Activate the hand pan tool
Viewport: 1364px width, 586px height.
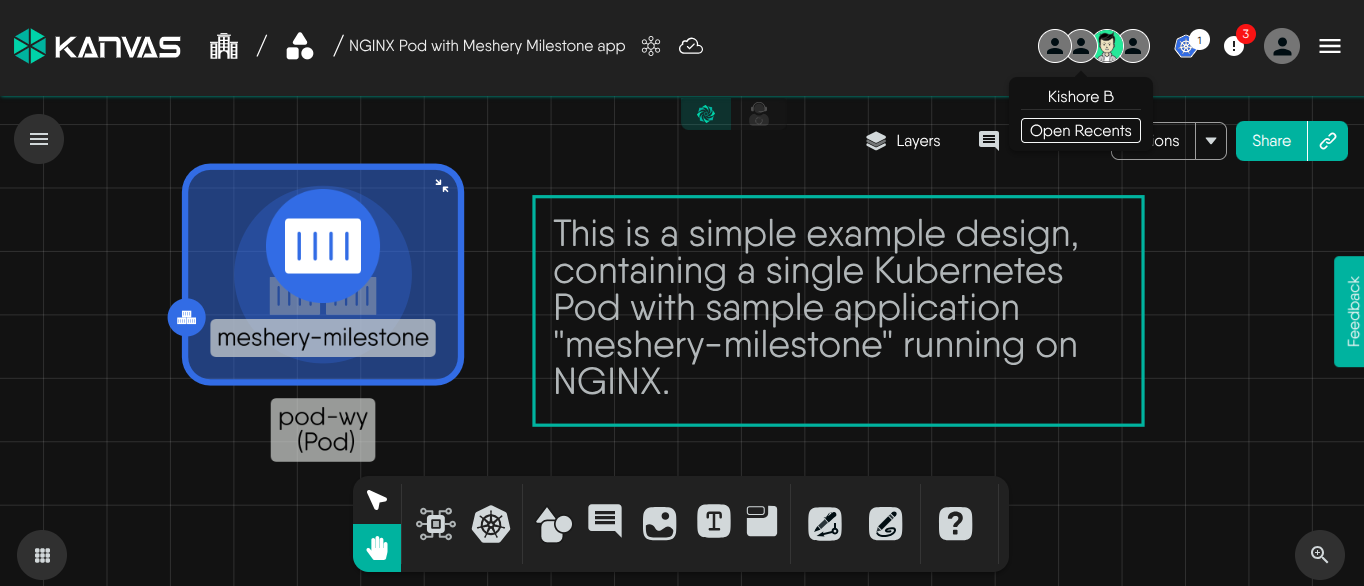[x=376, y=548]
